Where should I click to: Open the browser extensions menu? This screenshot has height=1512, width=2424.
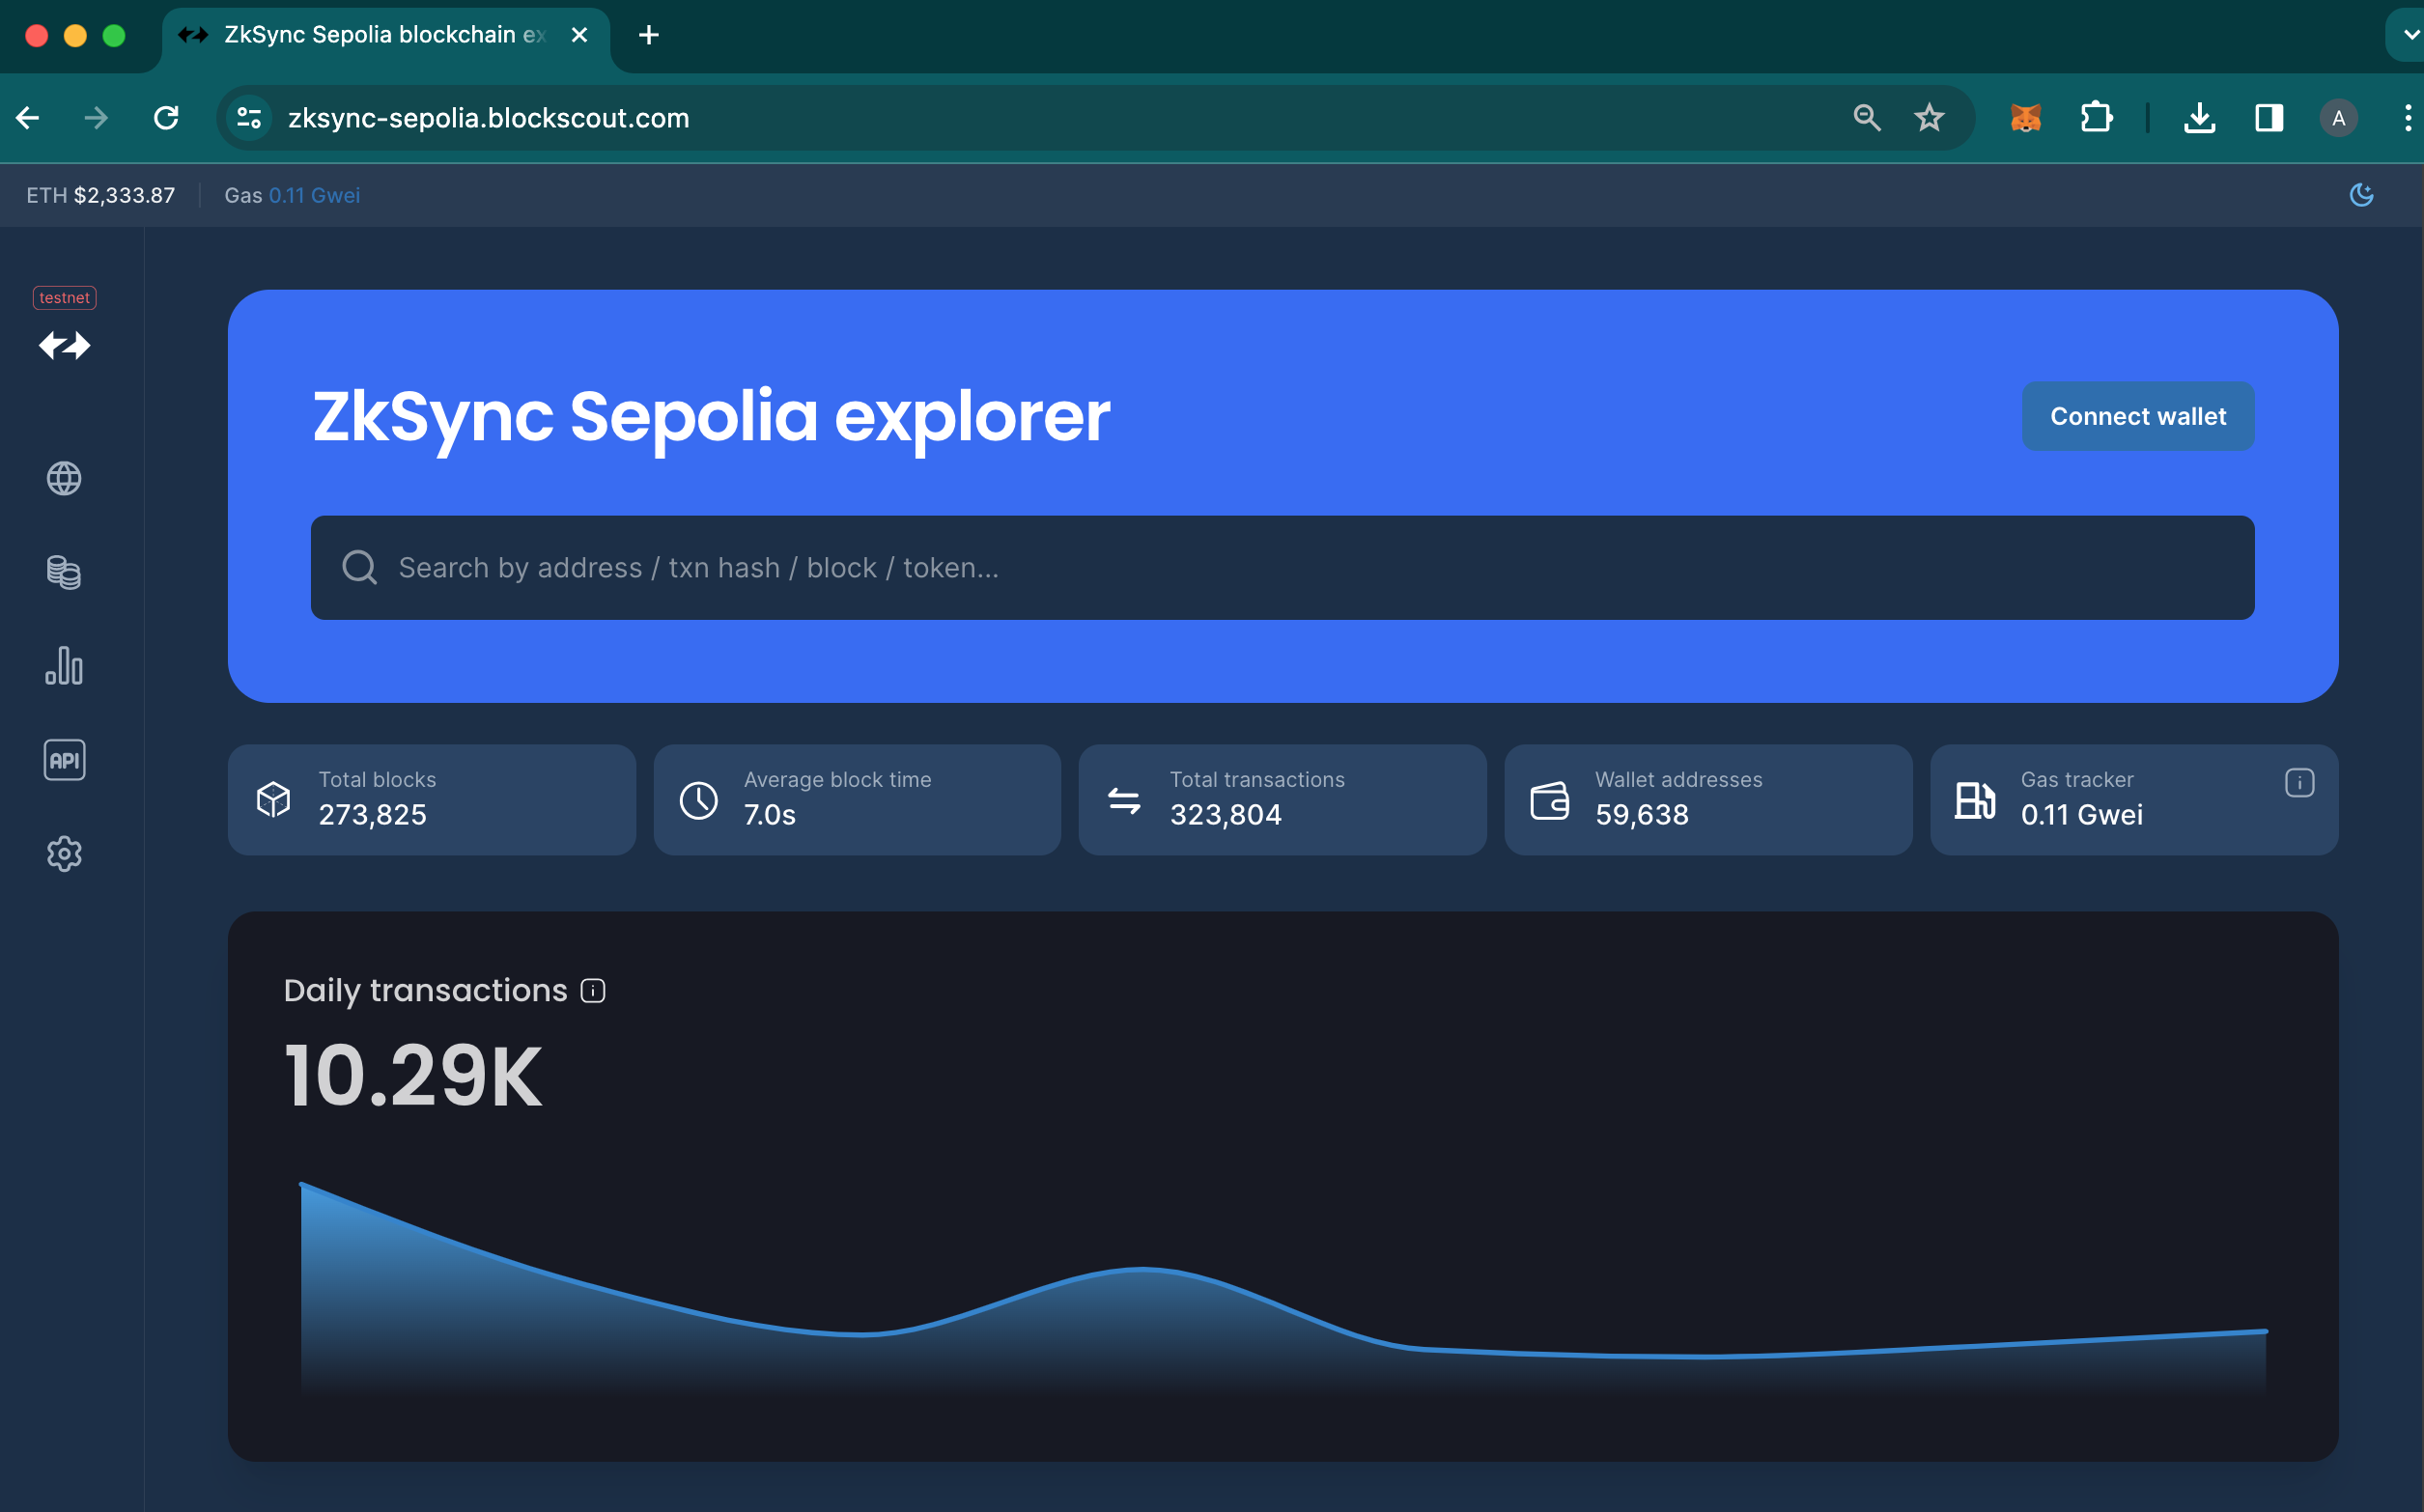[x=2096, y=117]
